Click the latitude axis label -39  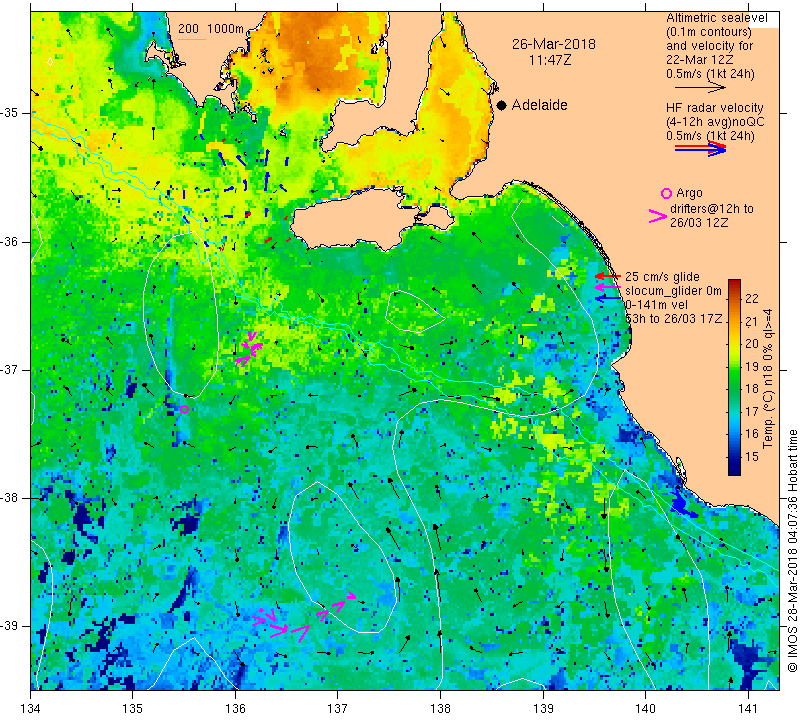pos(9,626)
